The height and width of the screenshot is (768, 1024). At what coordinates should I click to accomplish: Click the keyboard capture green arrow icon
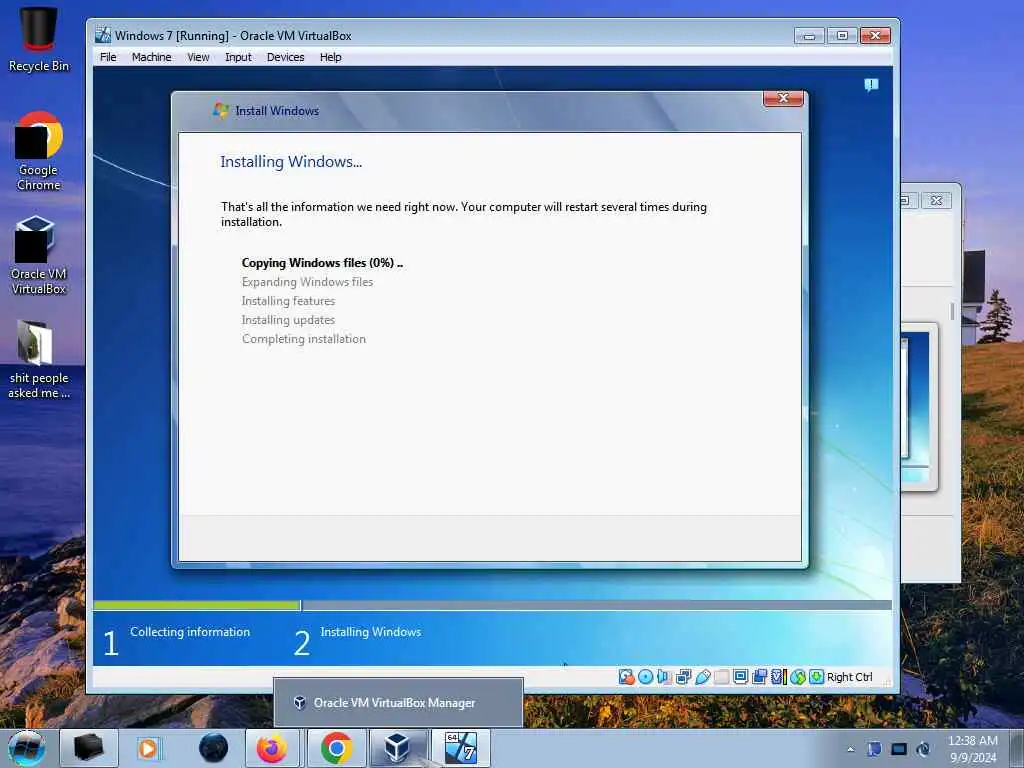coord(816,677)
